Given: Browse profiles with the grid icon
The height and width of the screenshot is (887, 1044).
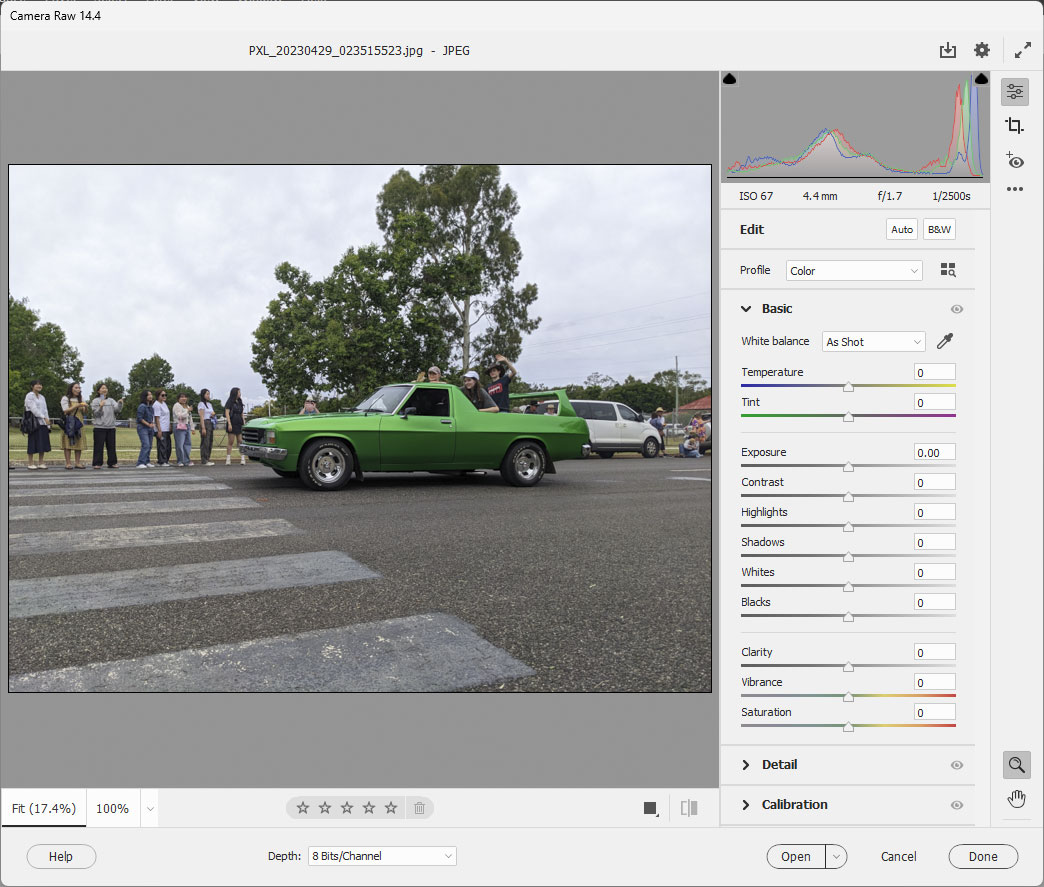Looking at the screenshot, I should (948, 270).
